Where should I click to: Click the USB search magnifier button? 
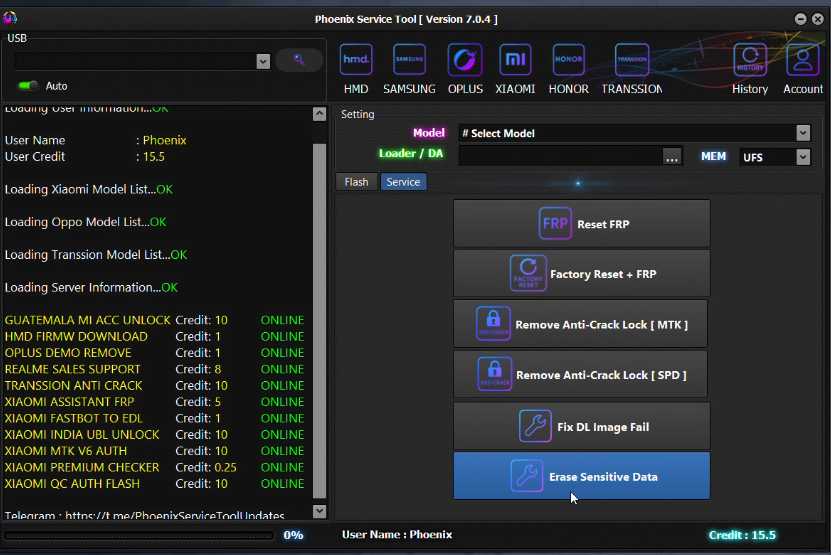[299, 59]
